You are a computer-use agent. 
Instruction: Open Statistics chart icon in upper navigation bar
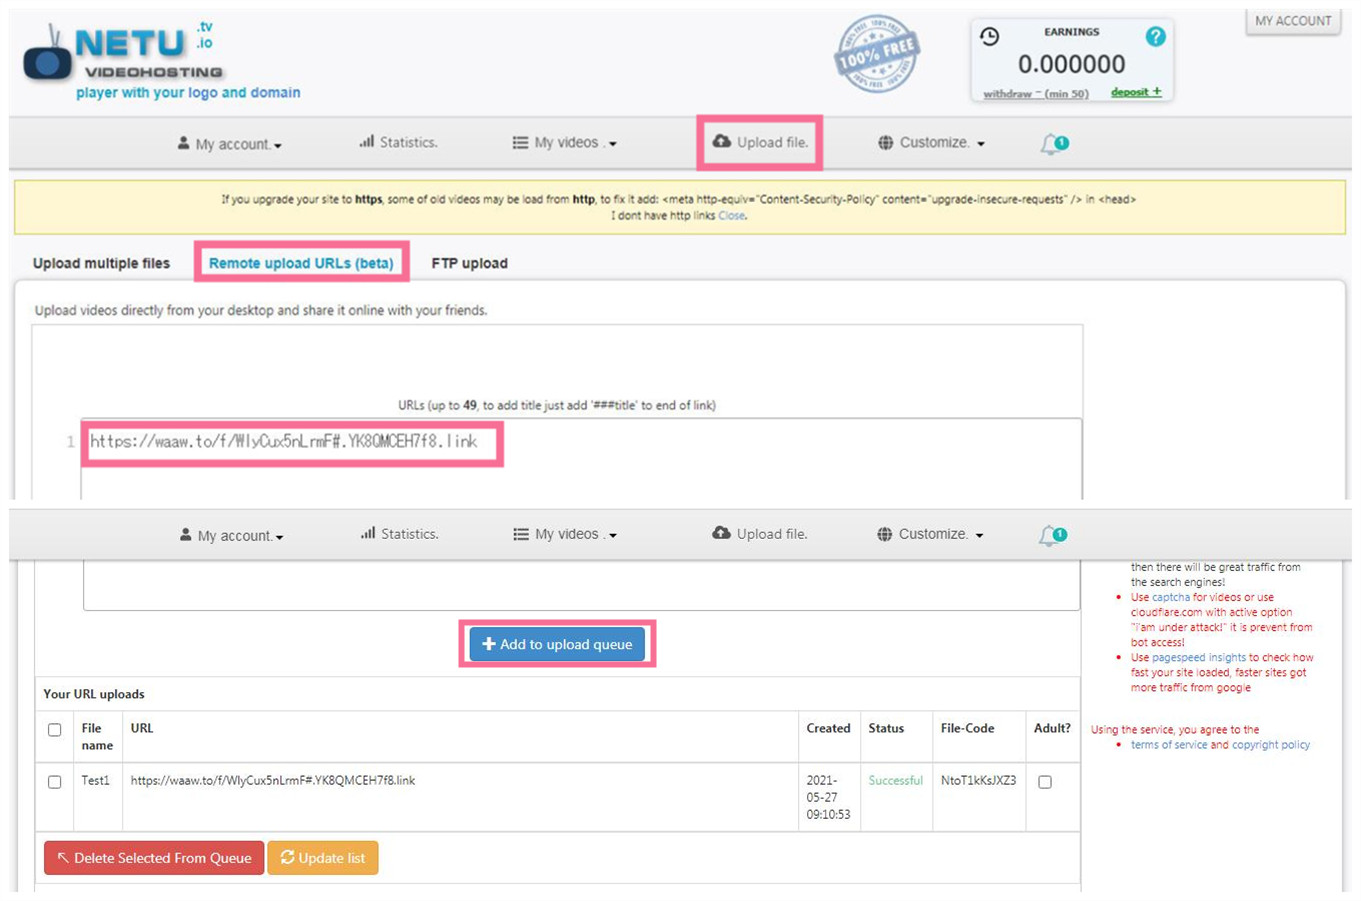tap(367, 142)
